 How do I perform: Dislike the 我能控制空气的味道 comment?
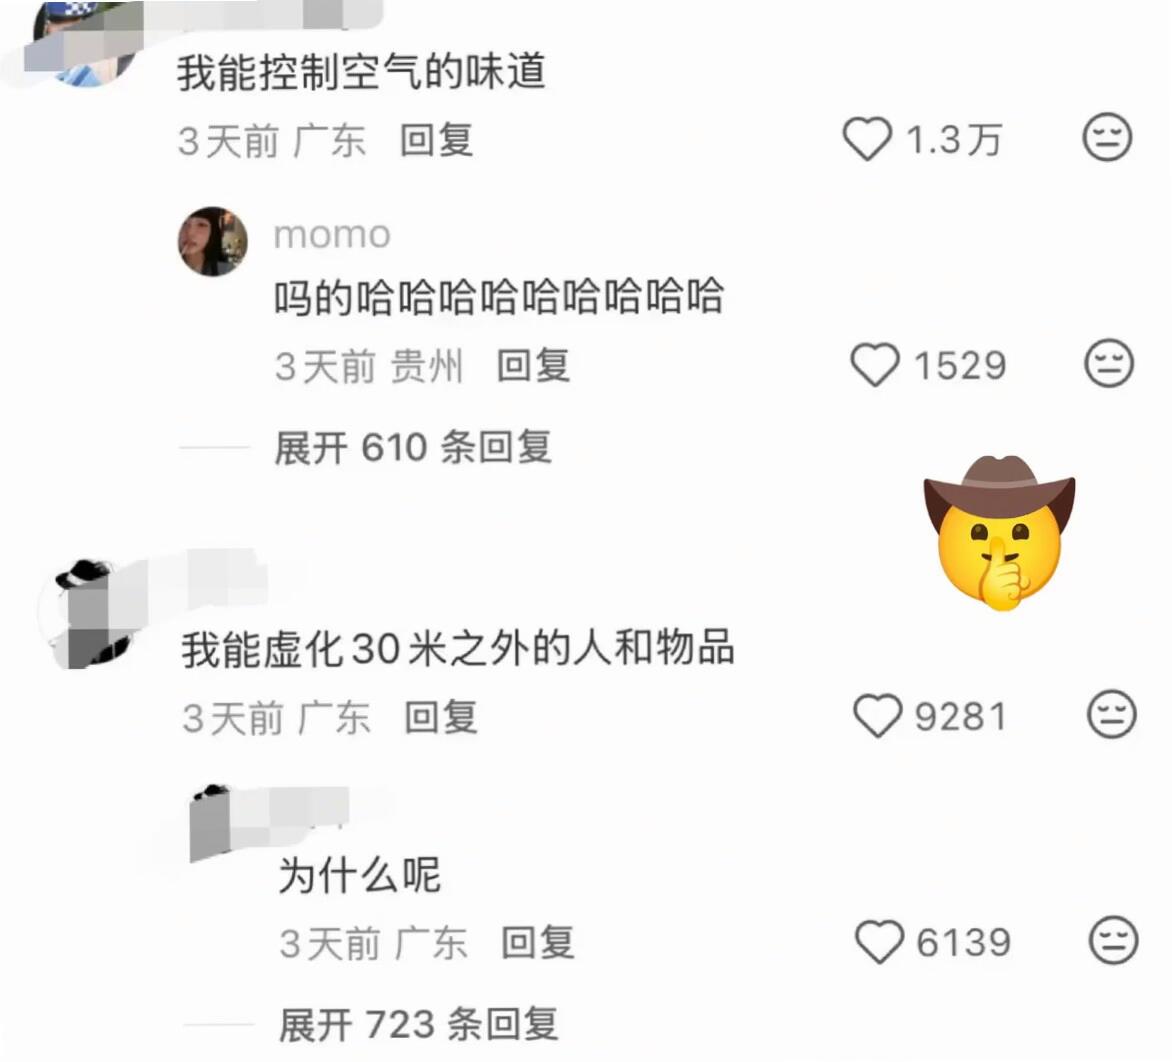(1107, 137)
